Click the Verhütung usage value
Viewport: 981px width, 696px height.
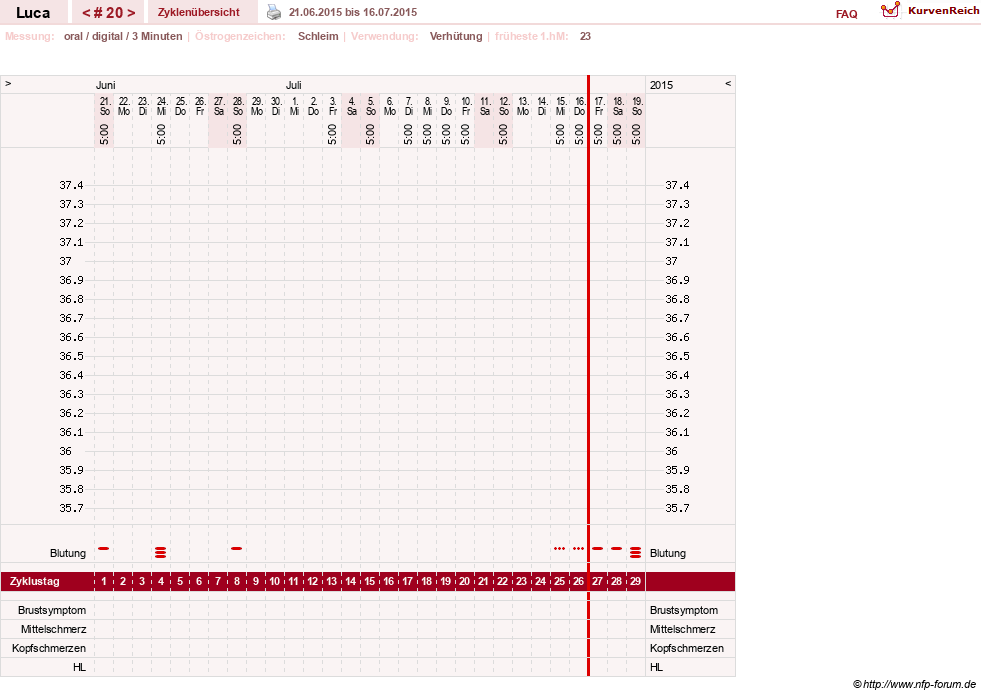point(455,36)
